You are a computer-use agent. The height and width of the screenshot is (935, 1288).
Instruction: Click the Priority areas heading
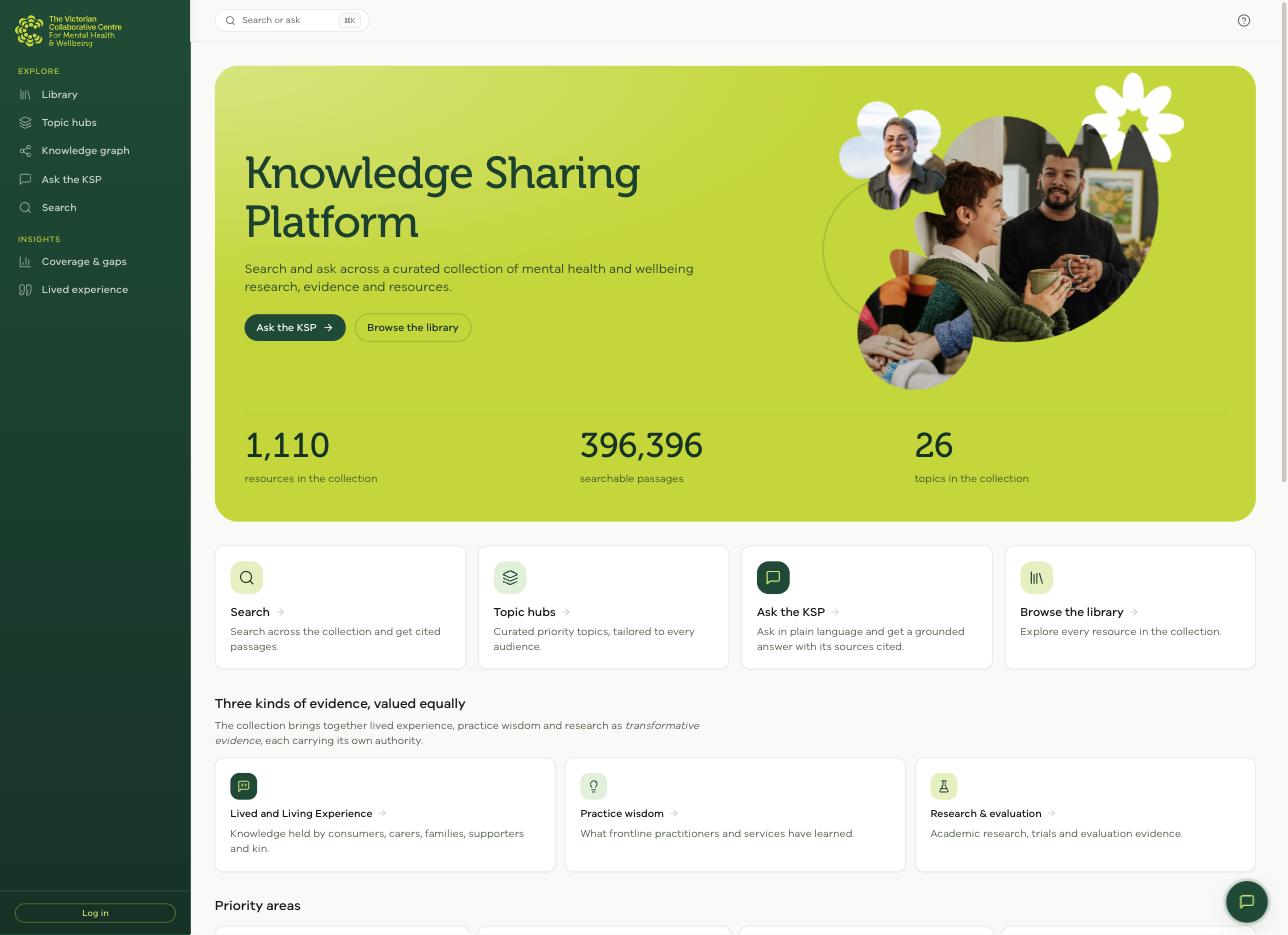click(257, 905)
